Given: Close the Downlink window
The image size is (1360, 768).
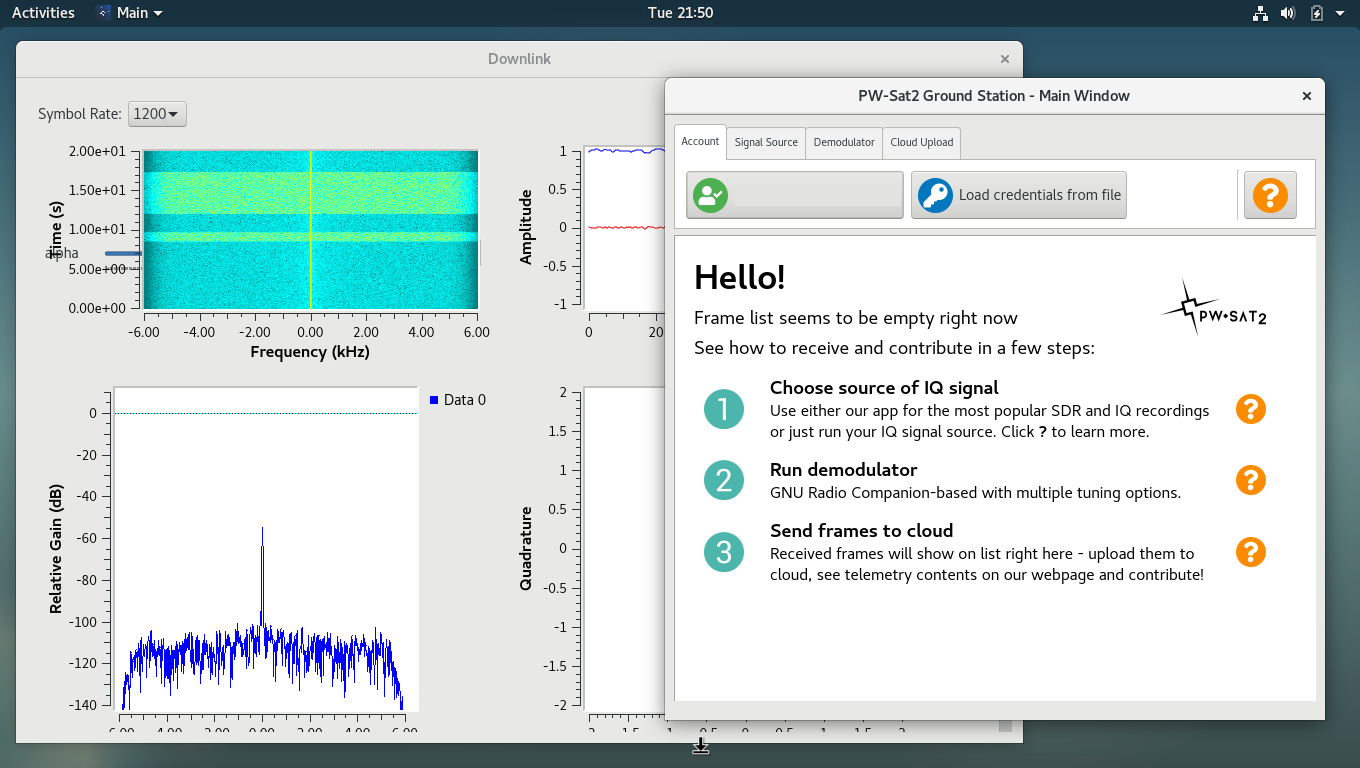Looking at the screenshot, I should click(1004, 59).
